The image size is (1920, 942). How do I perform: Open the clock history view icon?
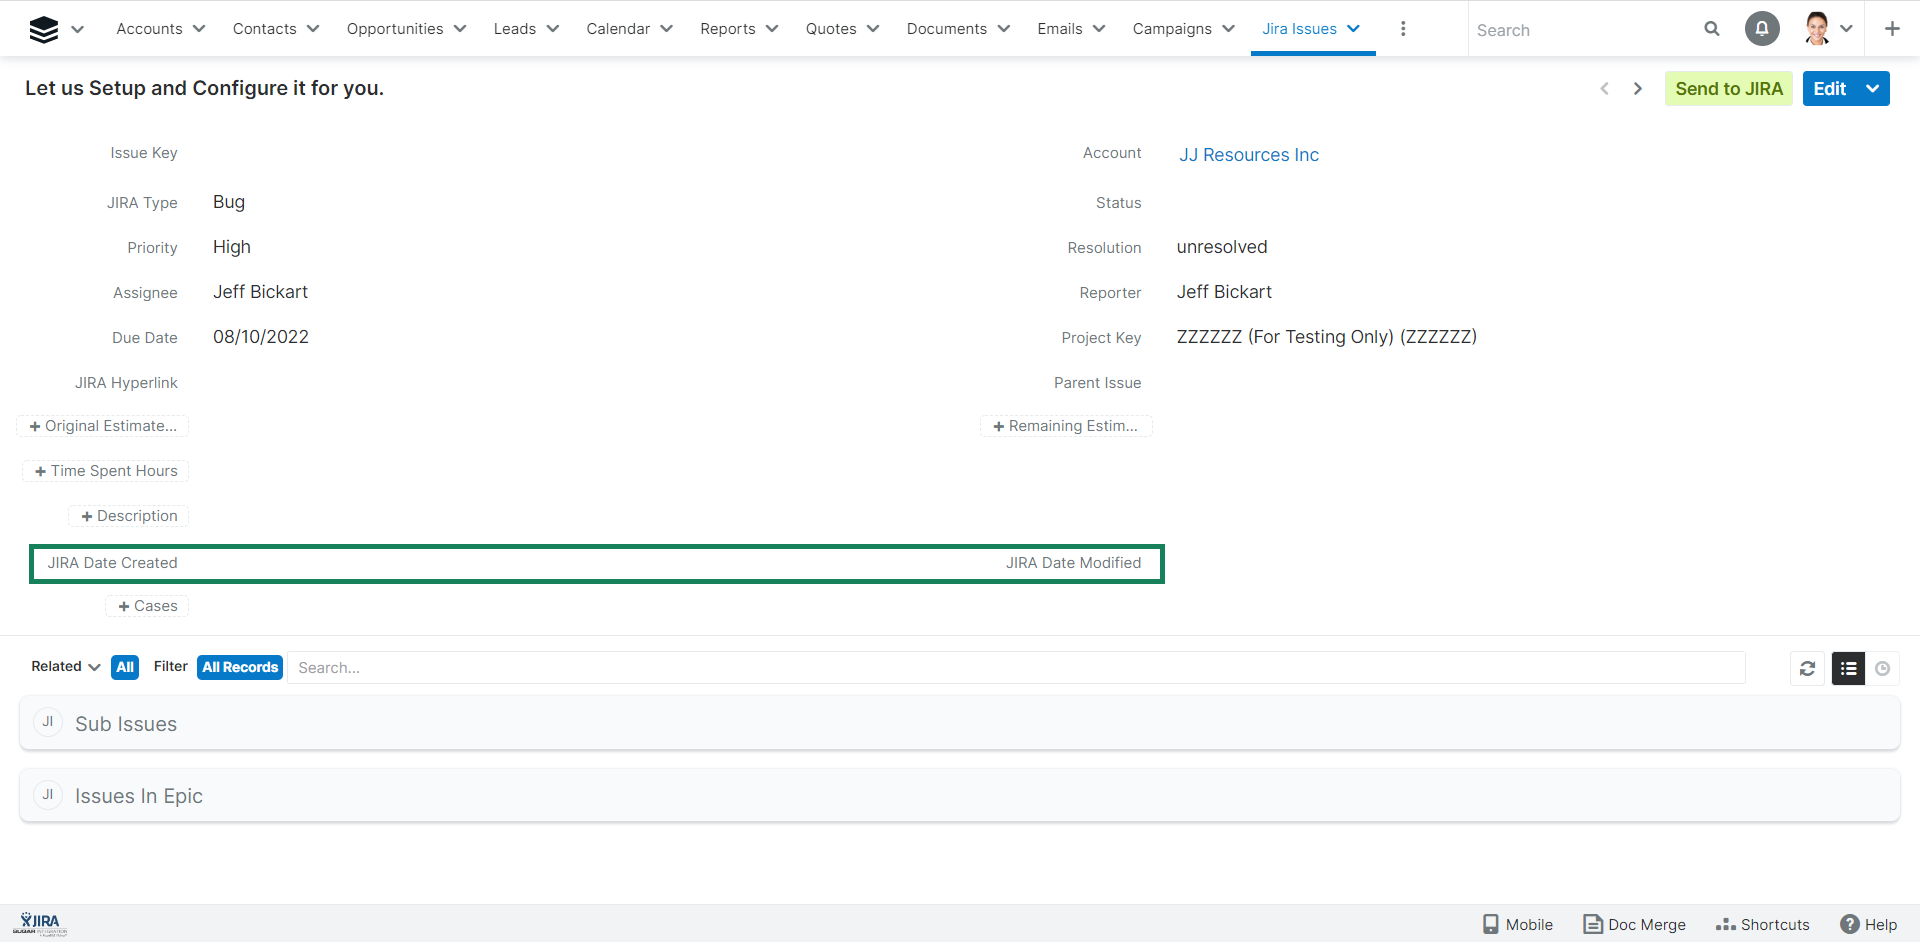tap(1883, 668)
